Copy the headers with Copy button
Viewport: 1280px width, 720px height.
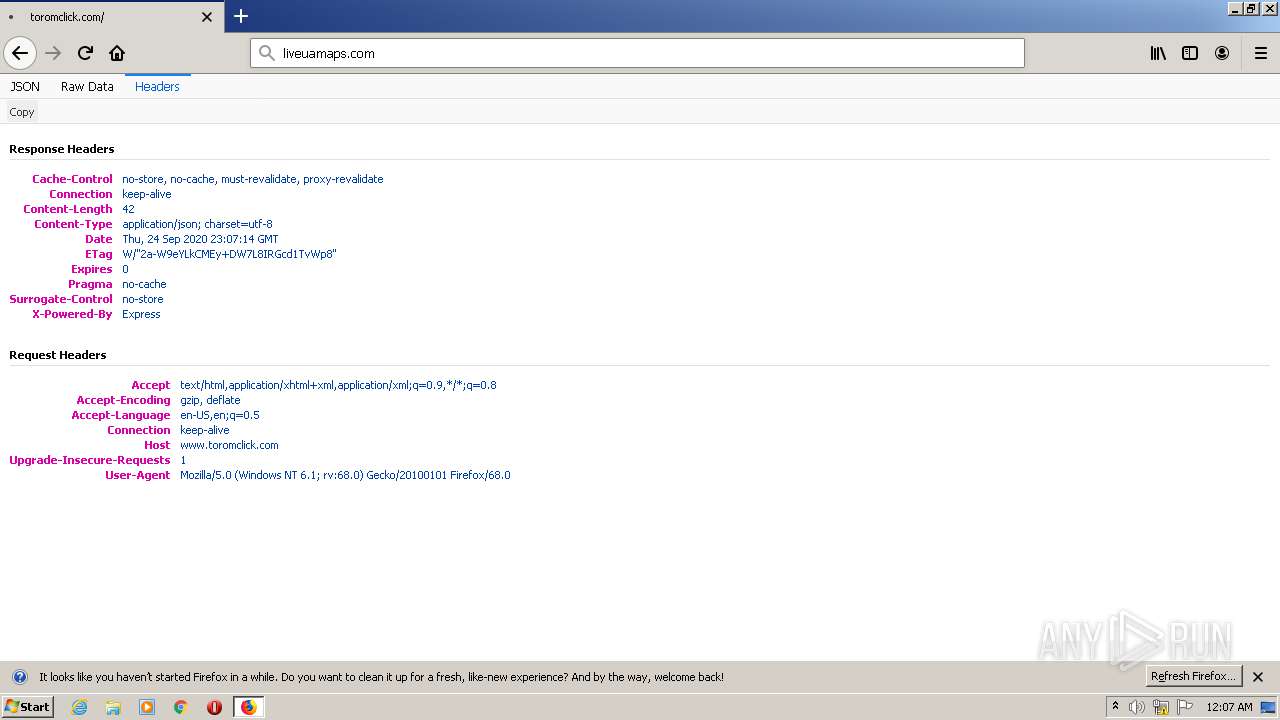tap(22, 112)
